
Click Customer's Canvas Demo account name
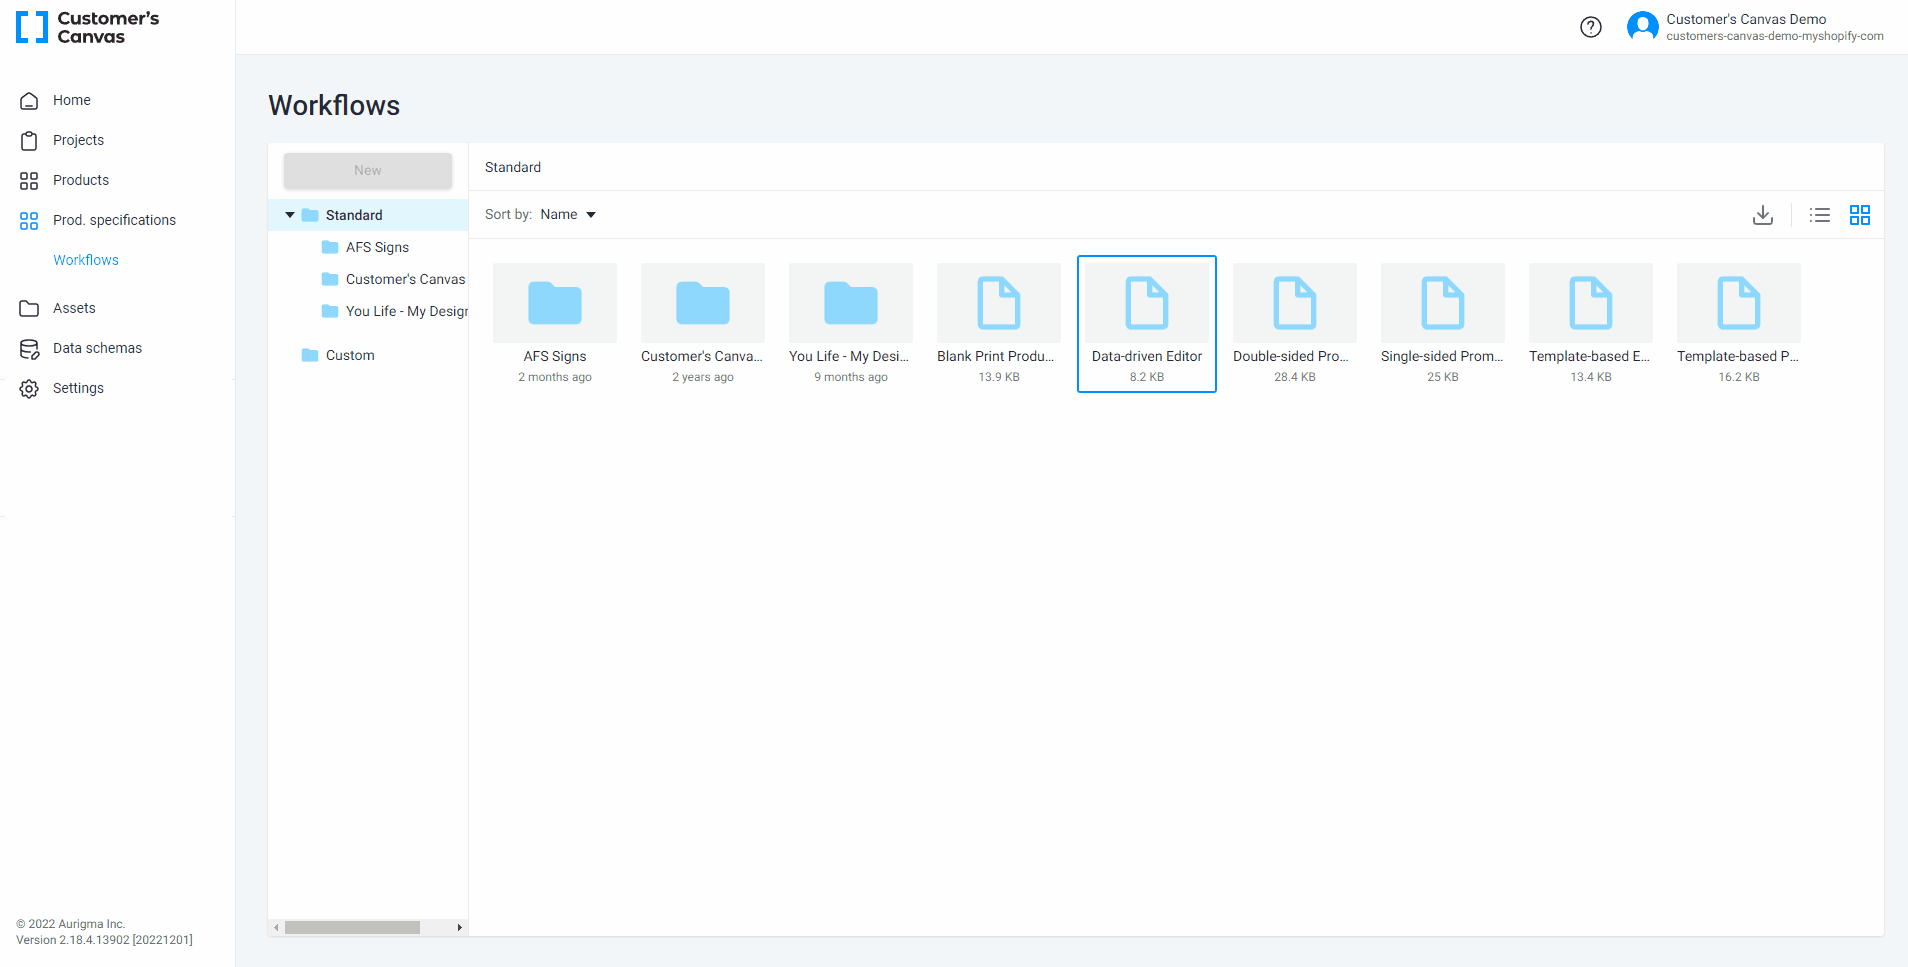1746,19
